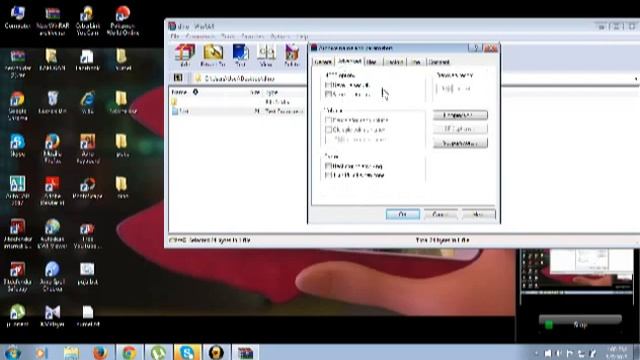Click OK in the archive dialog
The image size is (640, 360).
pyautogui.click(x=402, y=214)
